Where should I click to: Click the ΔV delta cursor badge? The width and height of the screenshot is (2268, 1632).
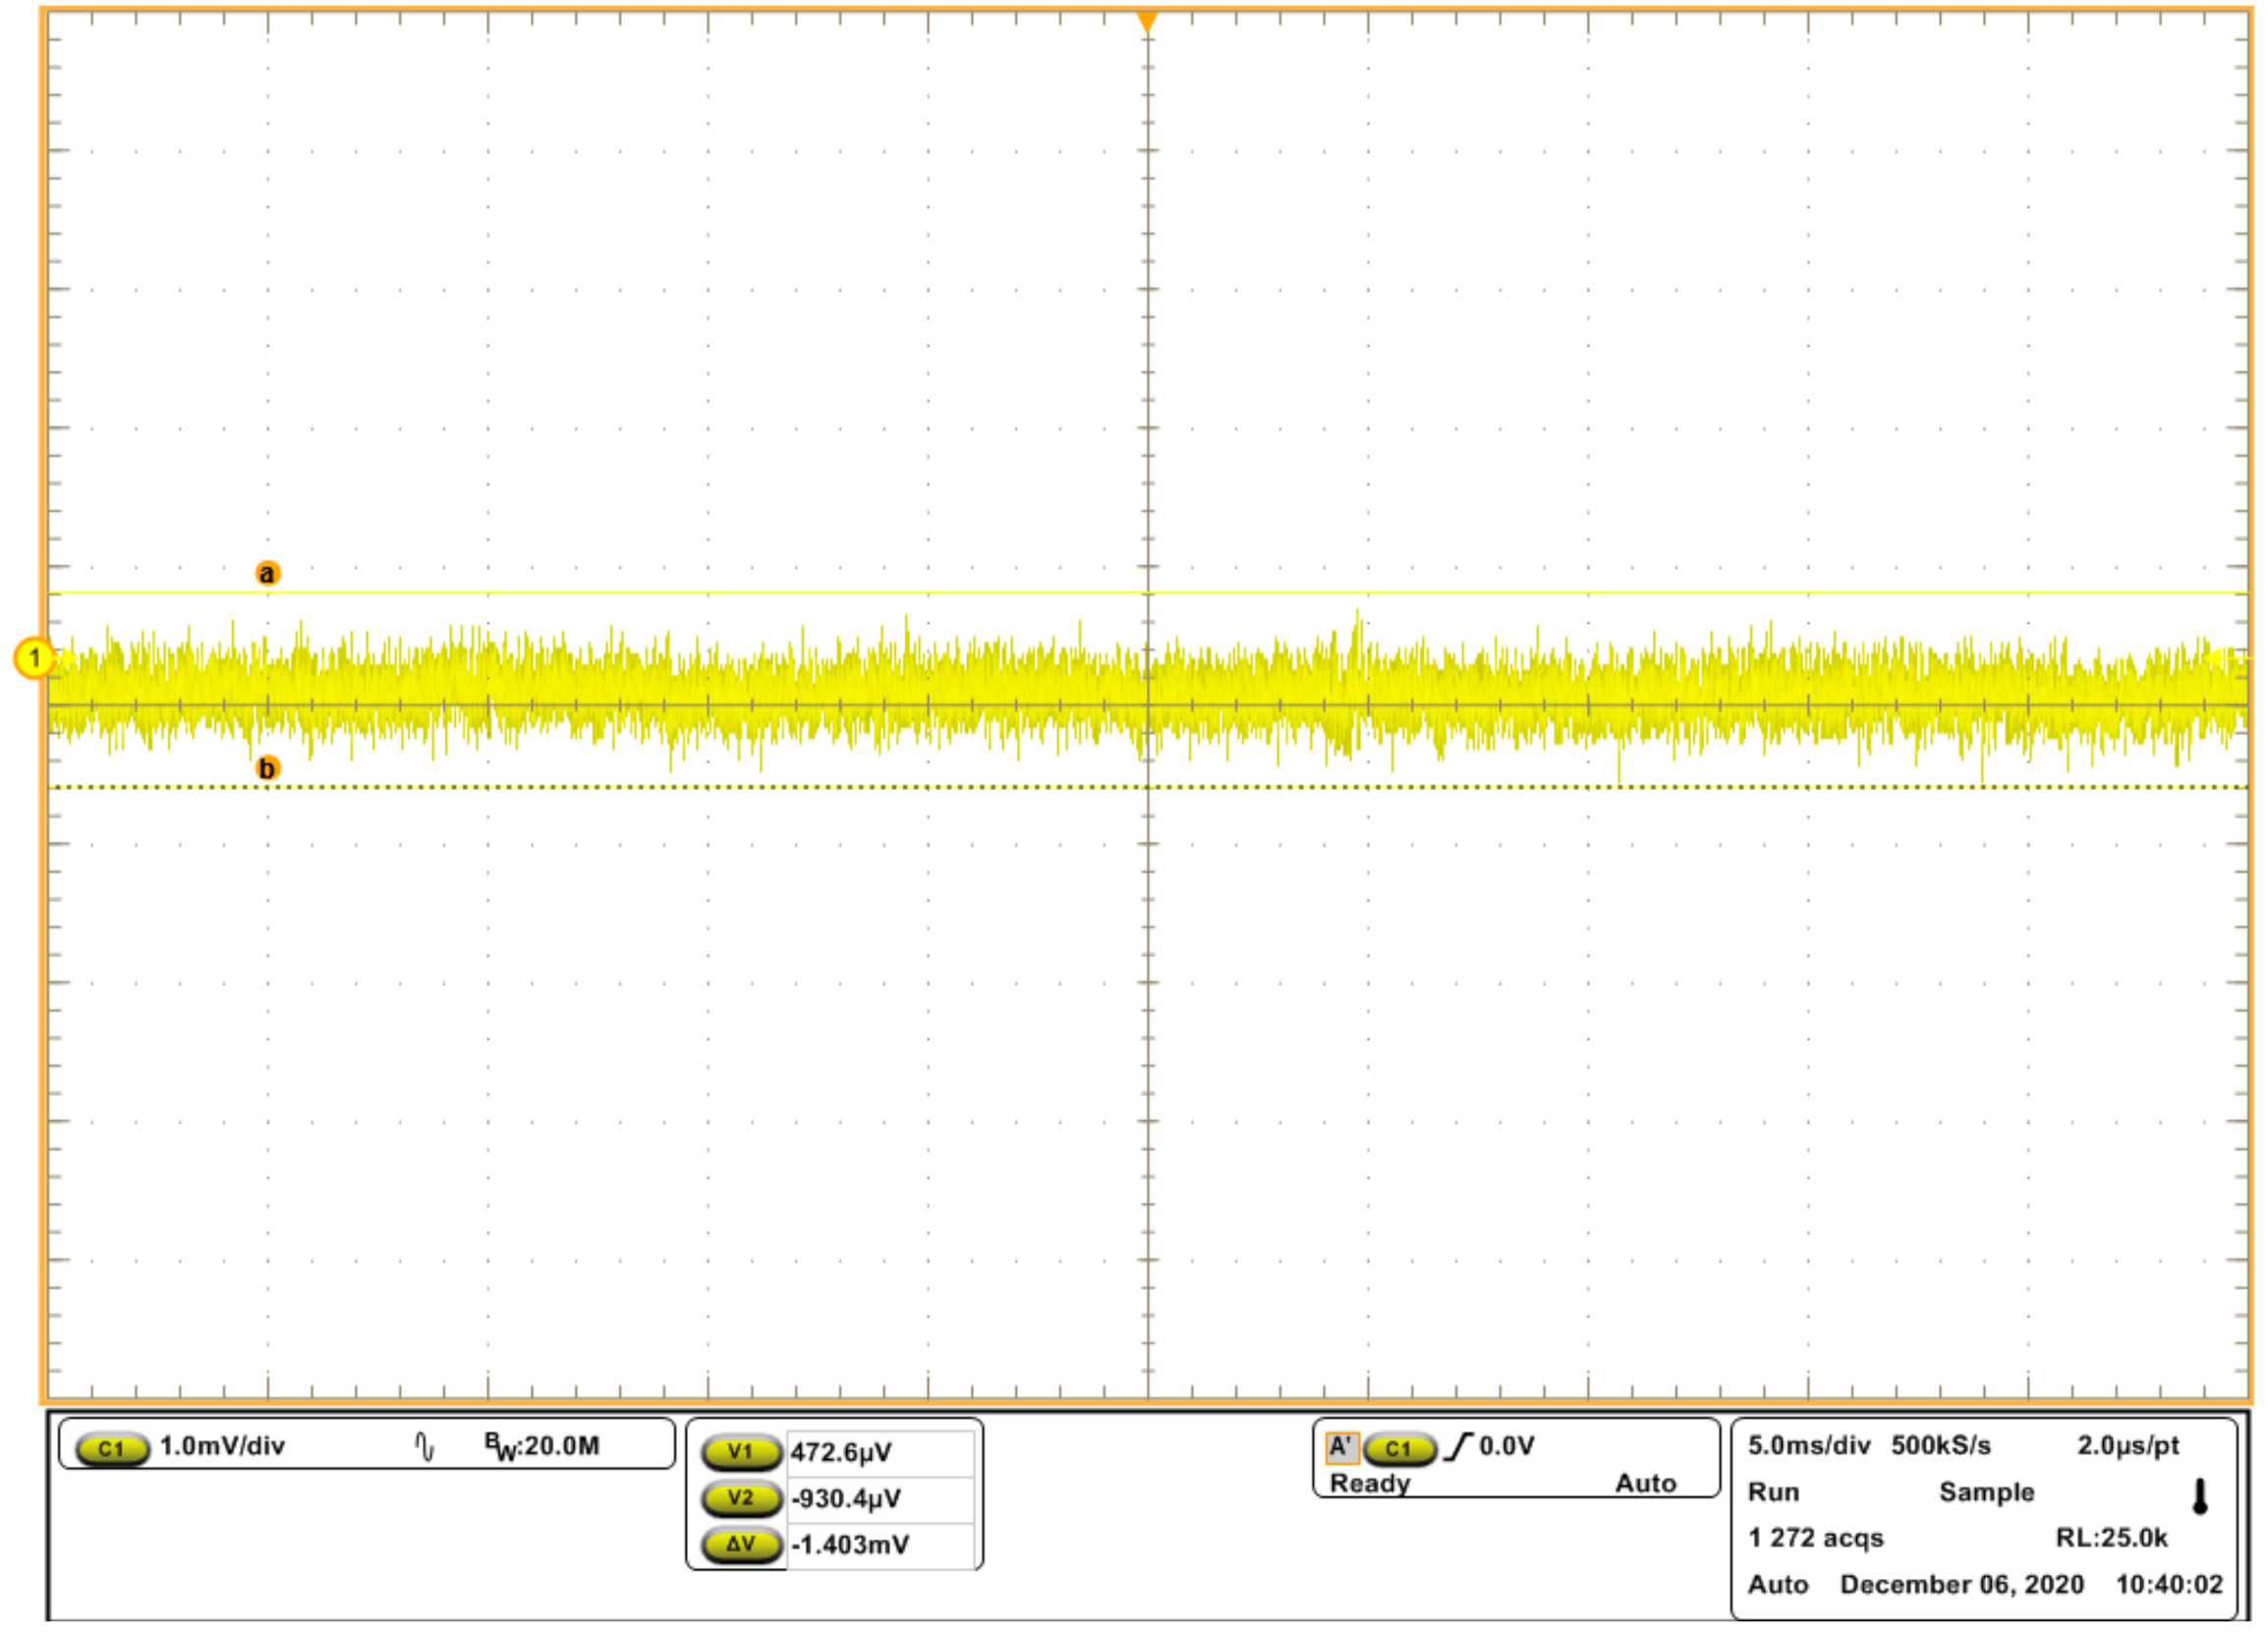coord(741,1544)
